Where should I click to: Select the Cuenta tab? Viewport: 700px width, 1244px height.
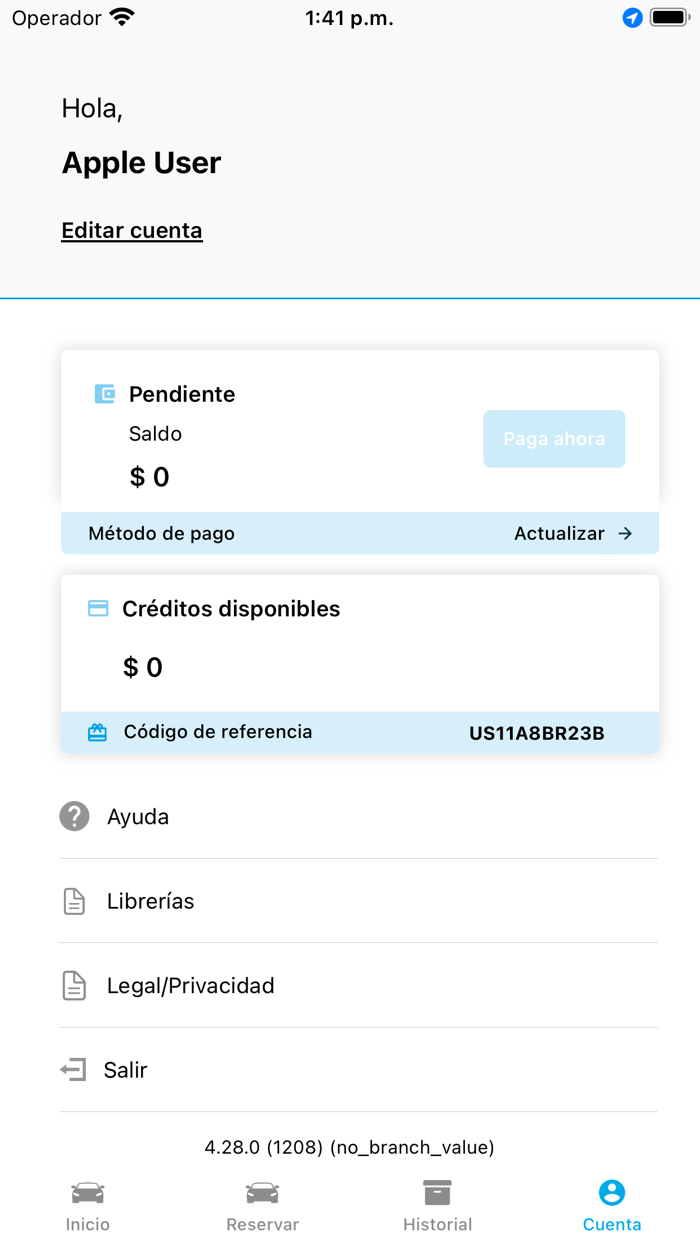point(612,1205)
